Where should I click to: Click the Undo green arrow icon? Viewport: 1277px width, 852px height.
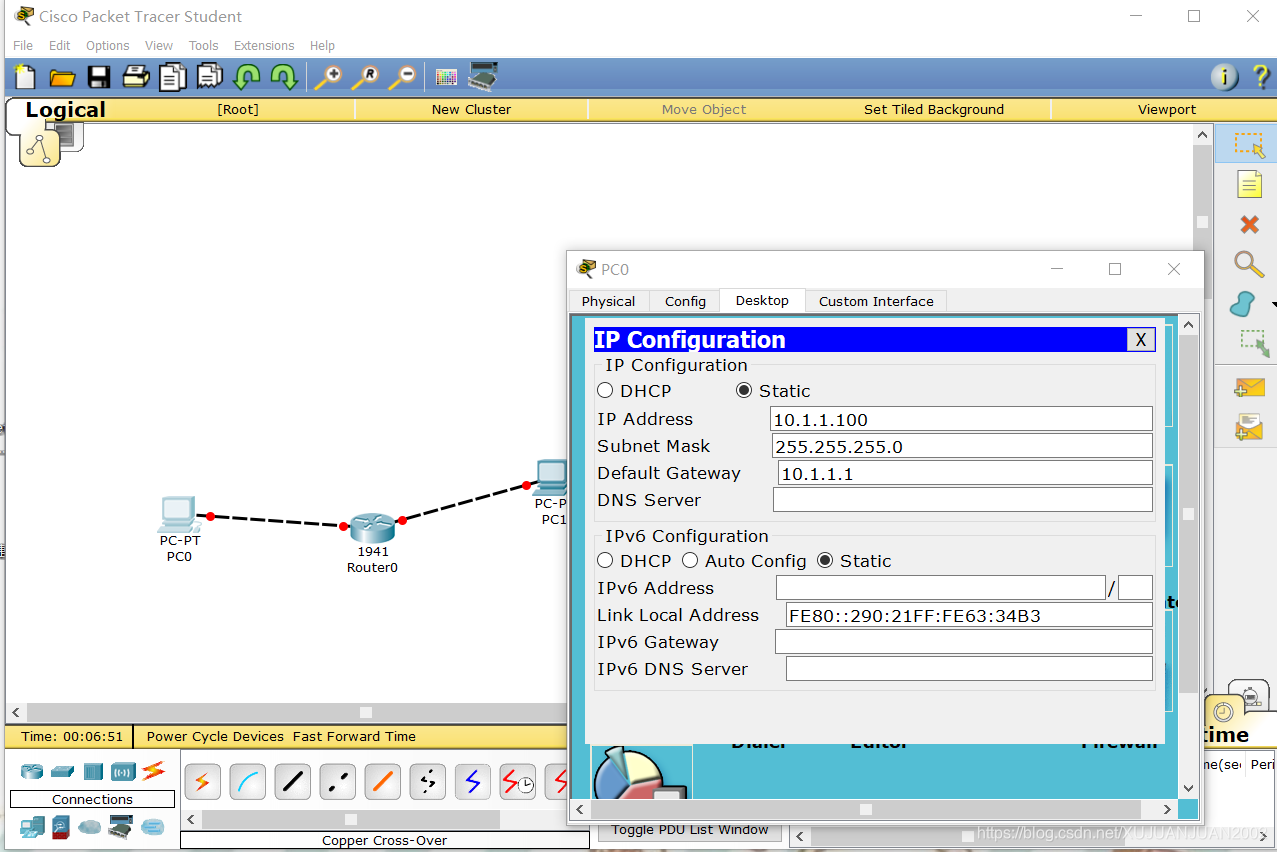pyautogui.click(x=246, y=77)
